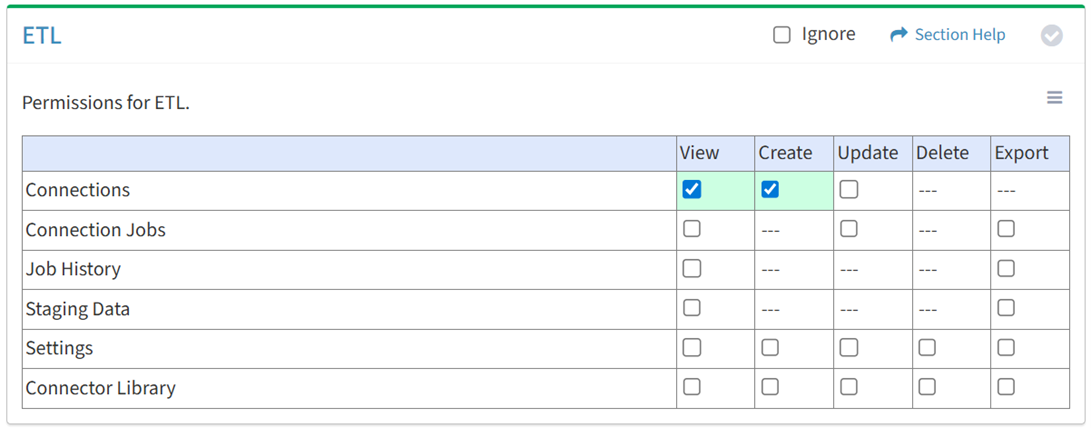The image size is (1091, 428).
Task: Click the ETL section title
Action: click(42, 36)
